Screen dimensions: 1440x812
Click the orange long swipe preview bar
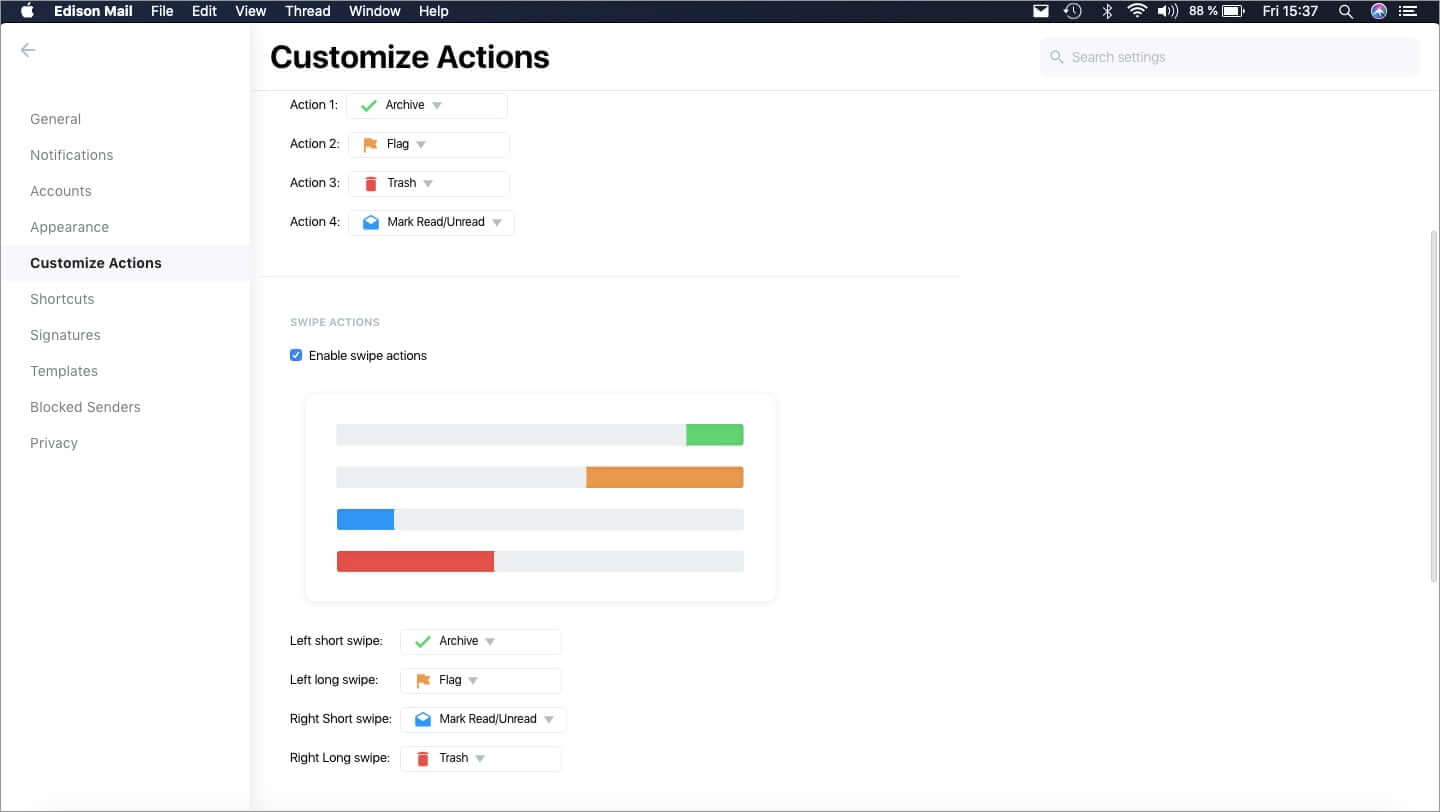pyautogui.click(x=665, y=477)
